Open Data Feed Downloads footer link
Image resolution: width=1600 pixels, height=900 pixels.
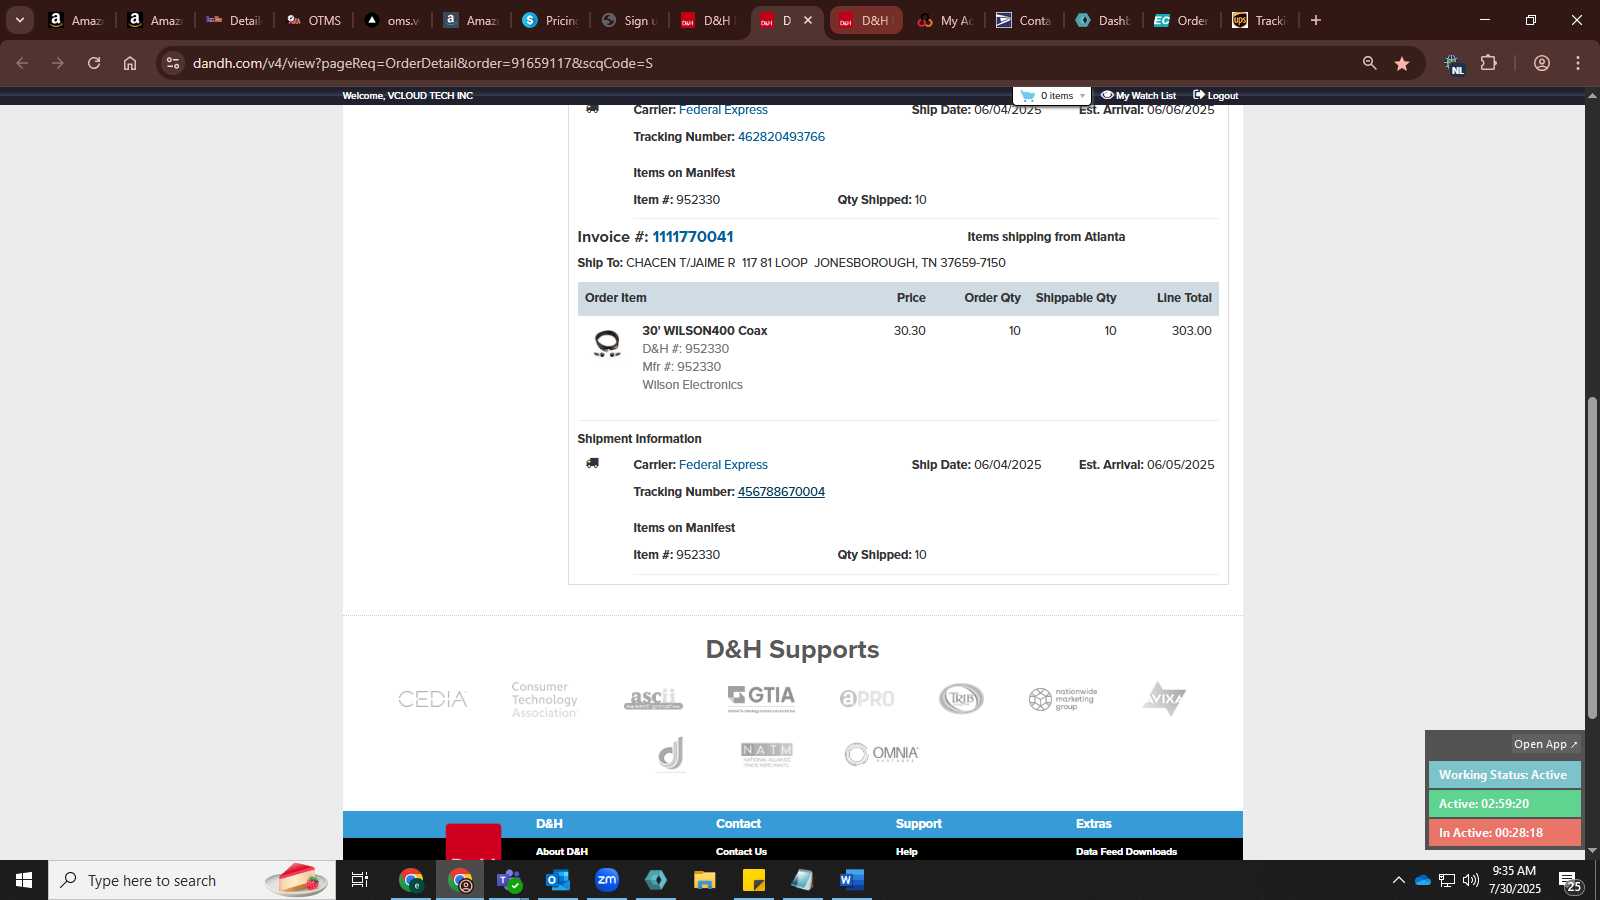1126,852
